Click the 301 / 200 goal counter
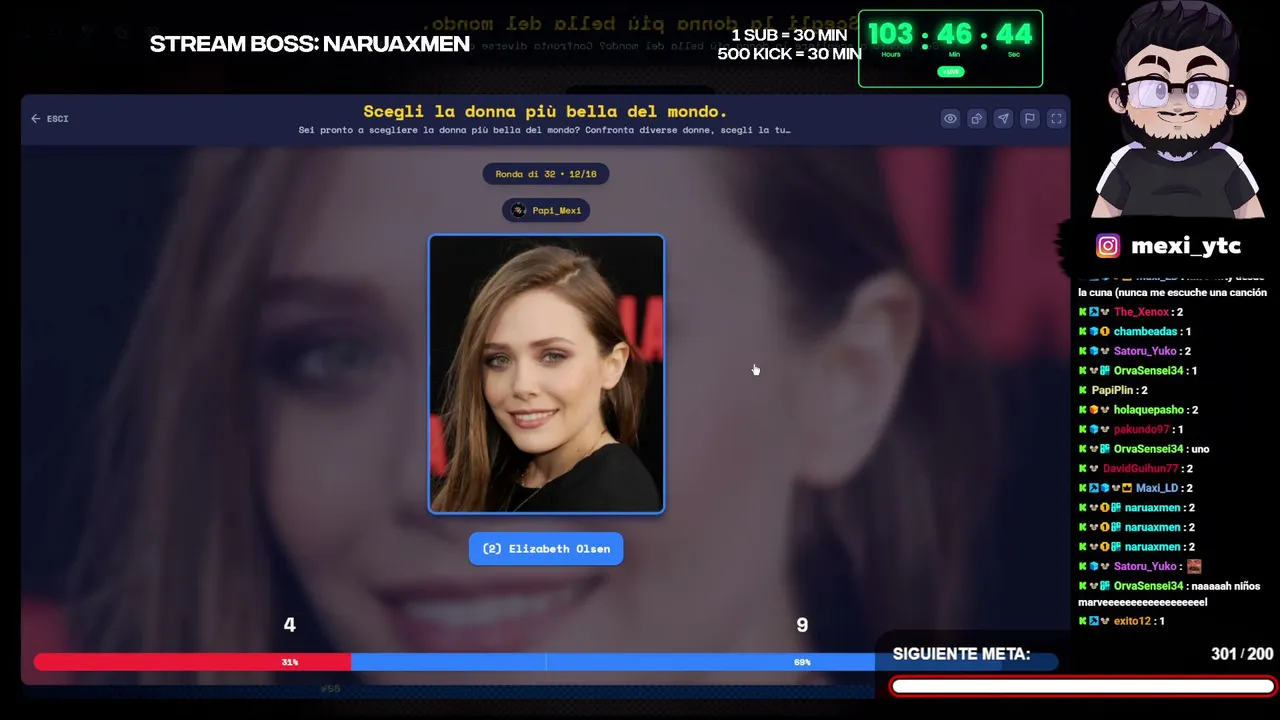Screen dimensions: 1280x720 [1242, 654]
